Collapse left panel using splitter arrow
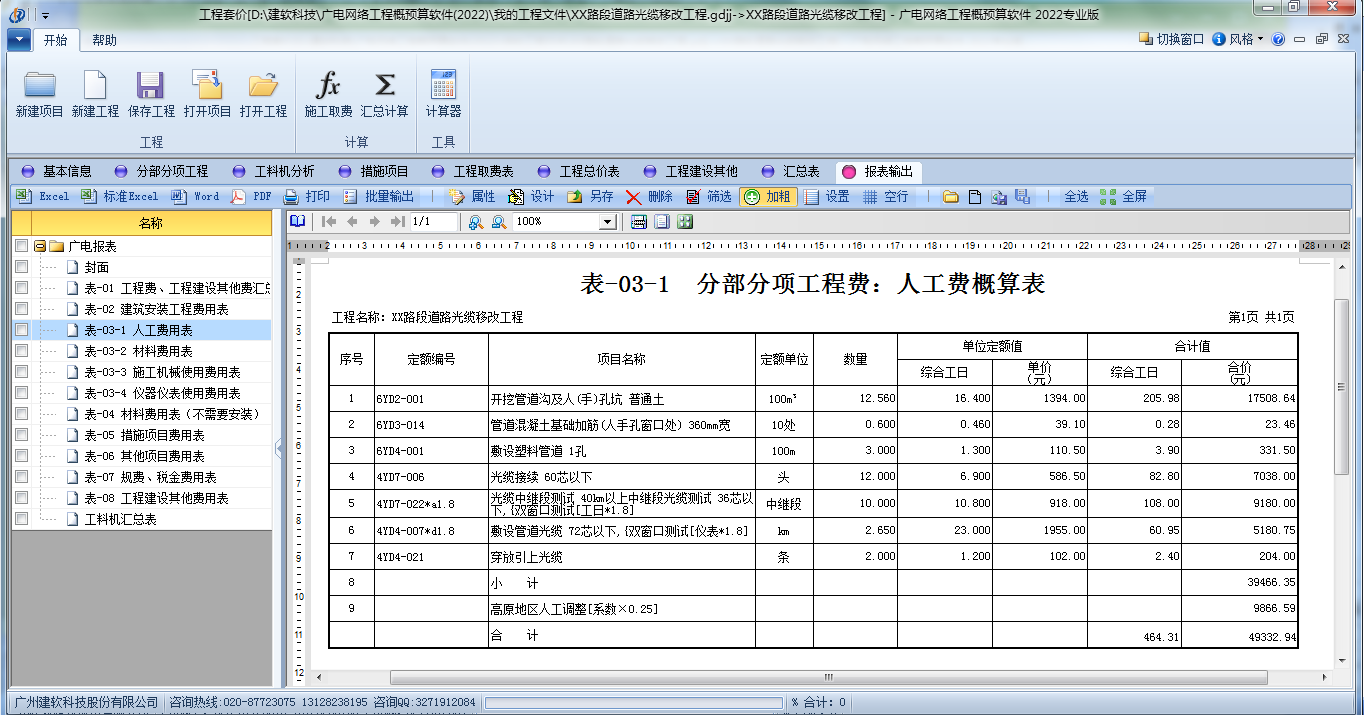The height and width of the screenshot is (715, 1364). [x=278, y=447]
